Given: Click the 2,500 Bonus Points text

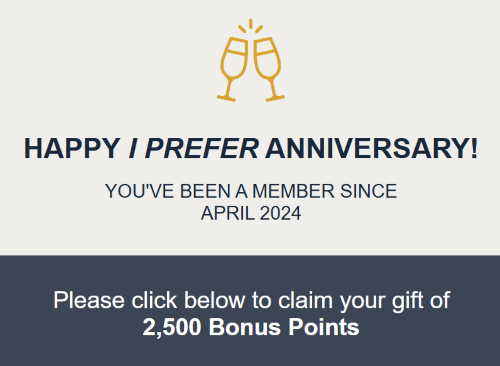Looking at the screenshot, I should 251,327.
